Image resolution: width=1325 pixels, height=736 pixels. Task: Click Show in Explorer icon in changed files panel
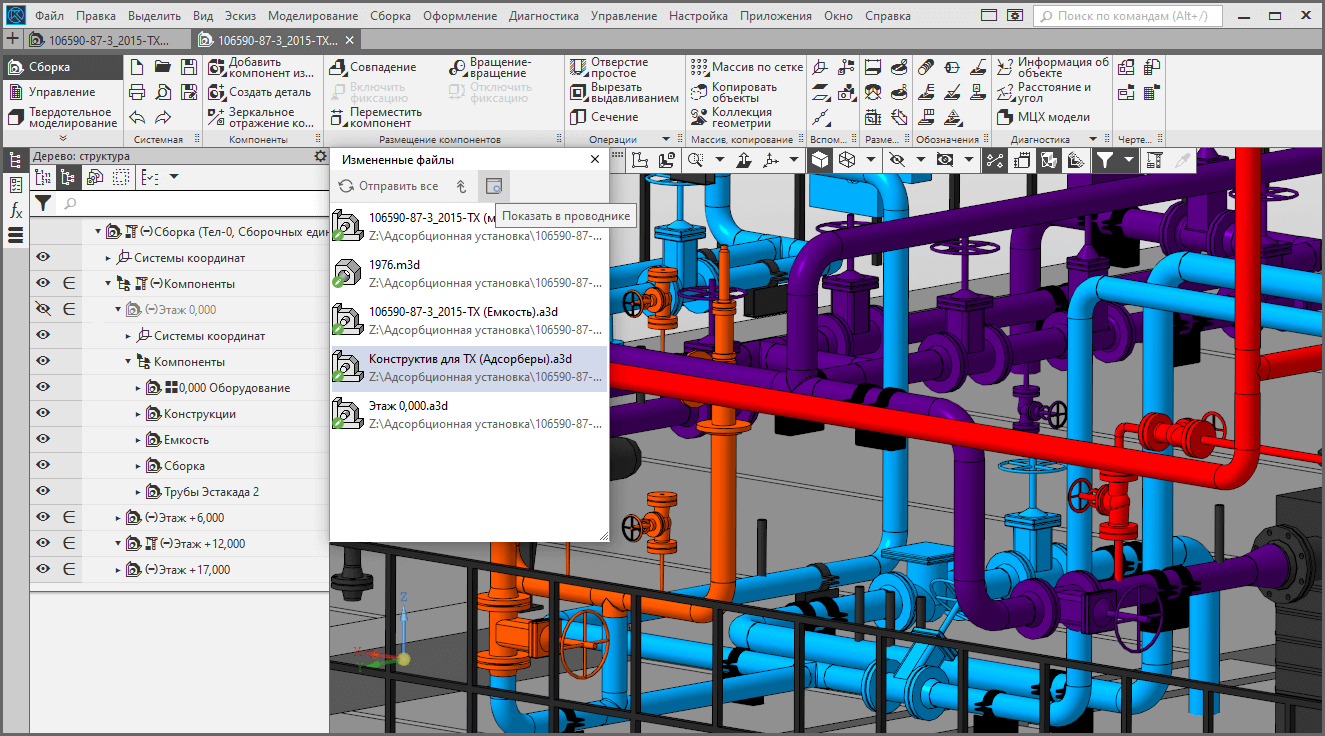493,186
